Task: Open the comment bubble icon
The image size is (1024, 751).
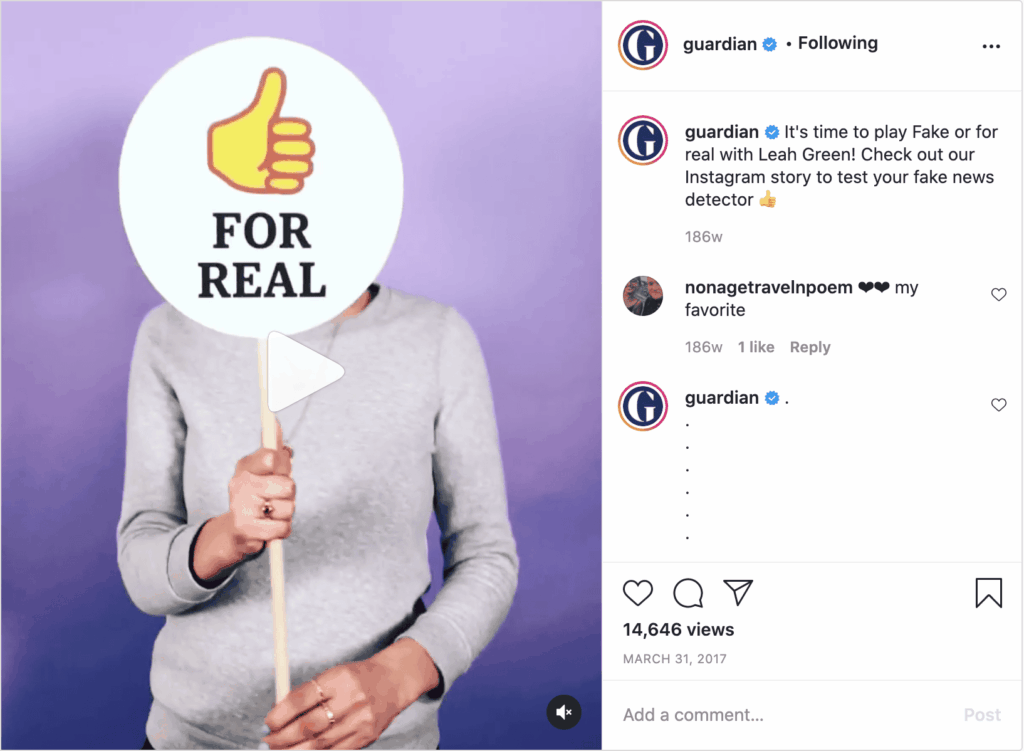Action: point(688,593)
